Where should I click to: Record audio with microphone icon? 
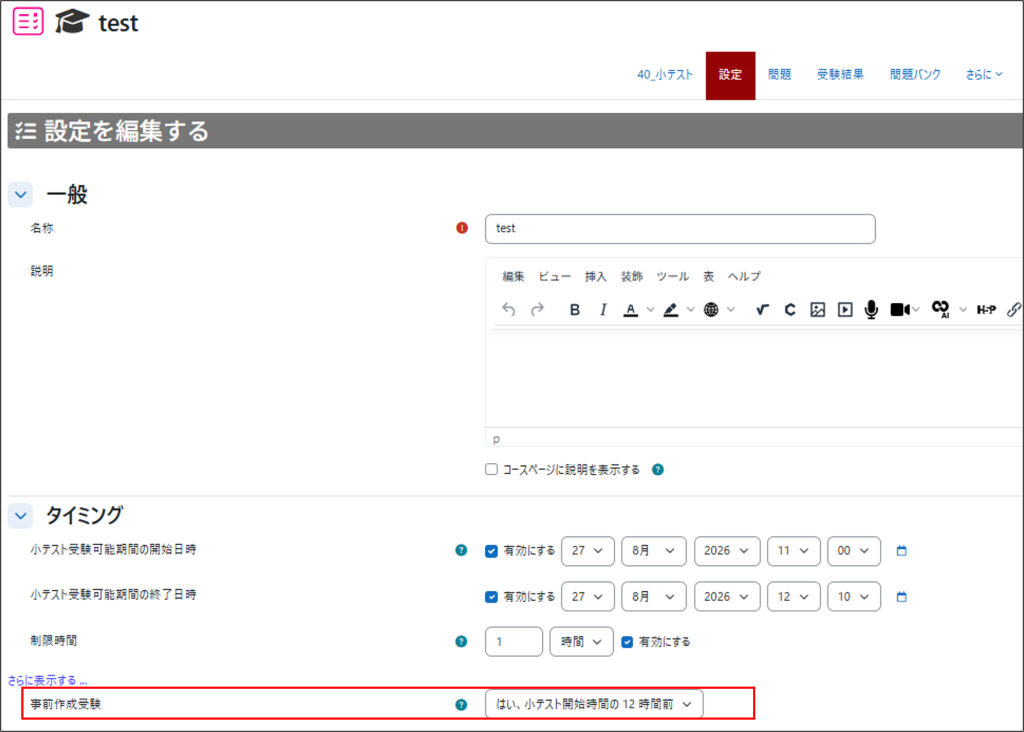(871, 310)
